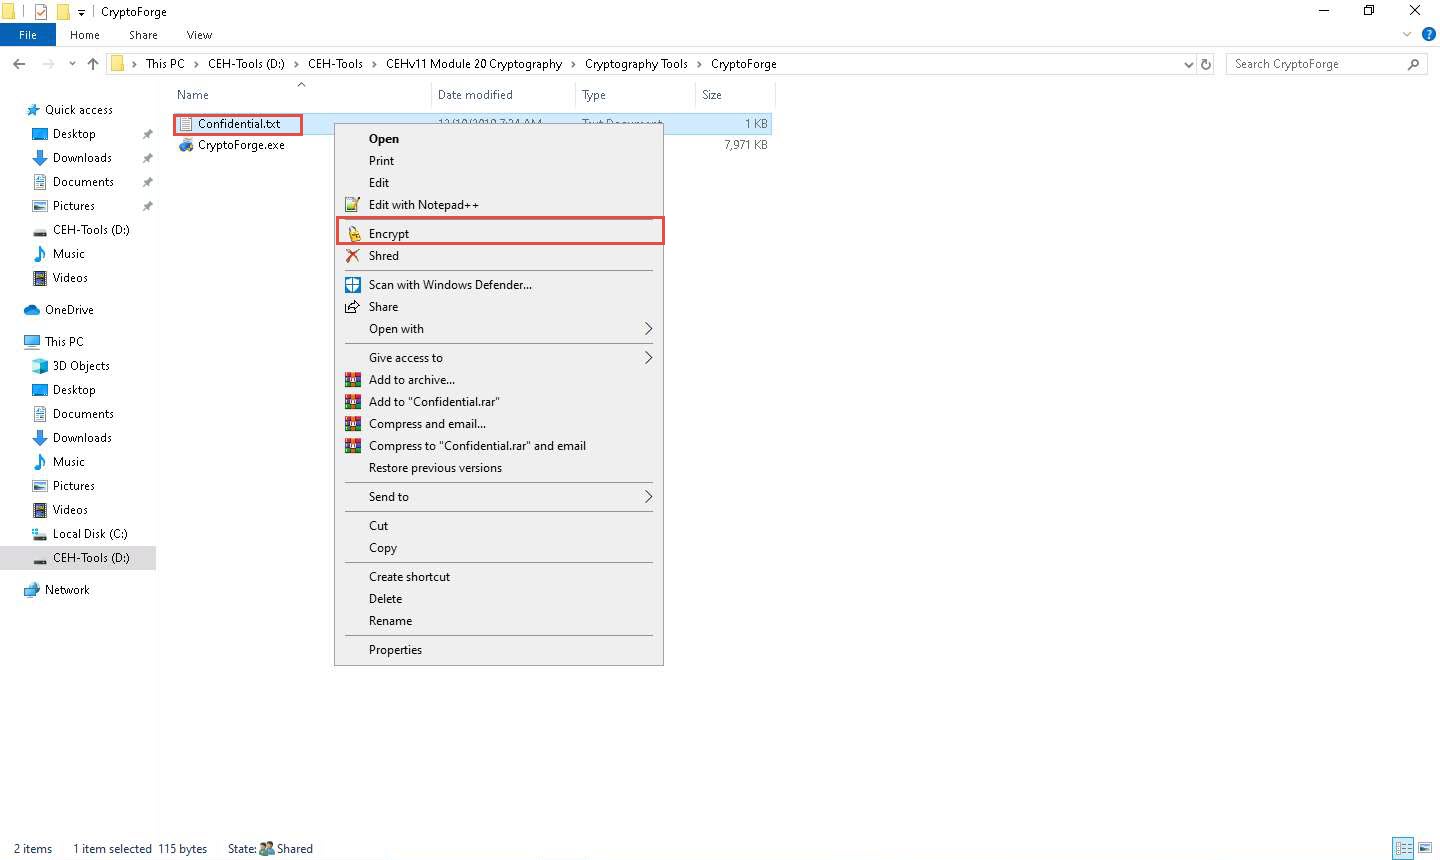Select Local Disk (C:) in navigation pane
1440x860 pixels.
(x=90, y=534)
